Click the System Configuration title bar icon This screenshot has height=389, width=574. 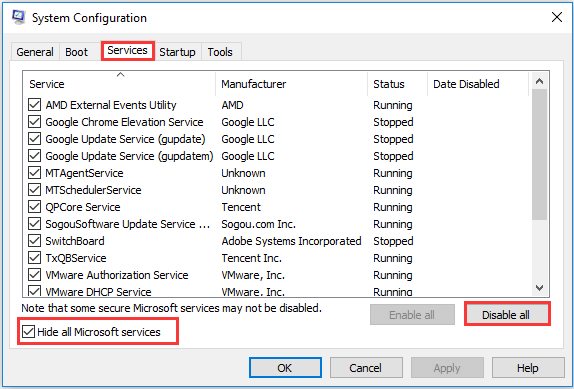[x=18, y=17]
